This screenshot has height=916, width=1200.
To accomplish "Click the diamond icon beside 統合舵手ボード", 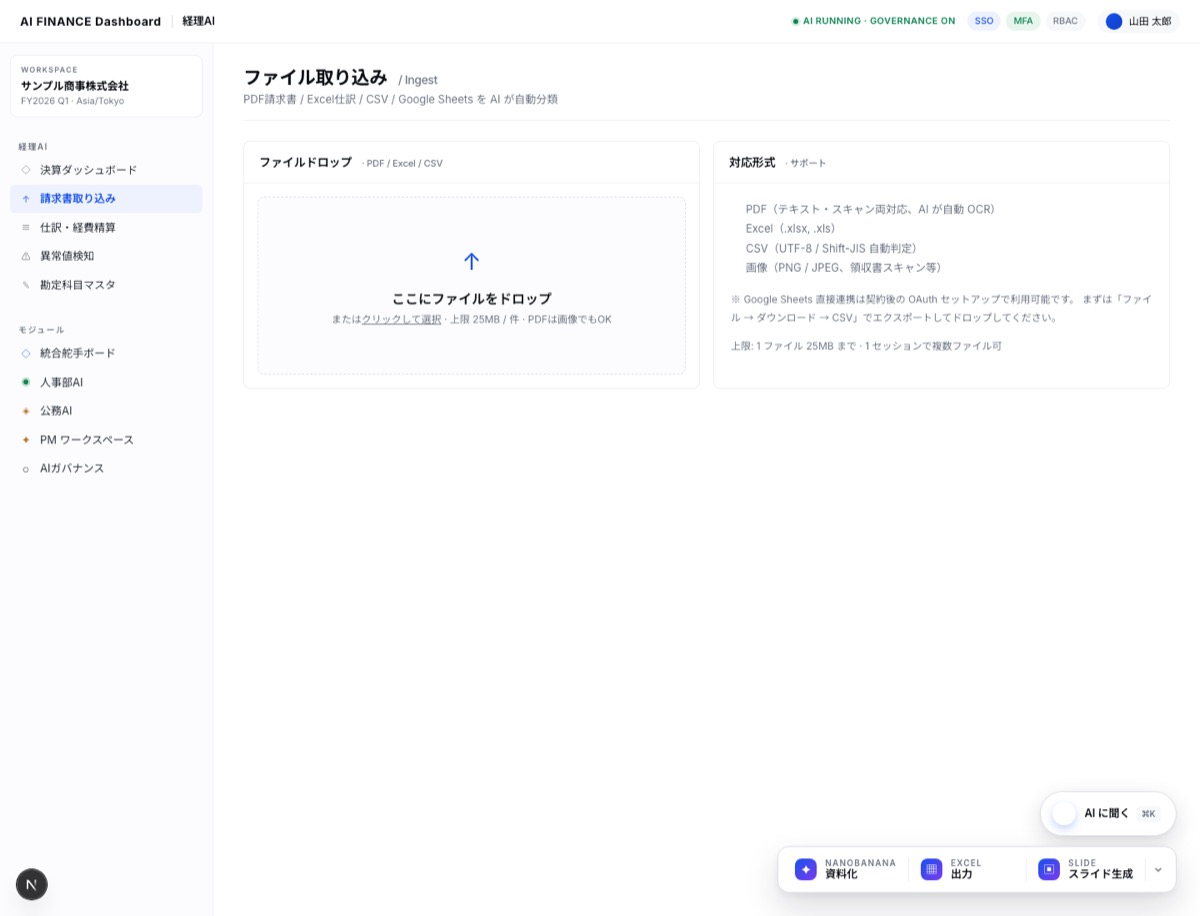I will (x=26, y=353).
